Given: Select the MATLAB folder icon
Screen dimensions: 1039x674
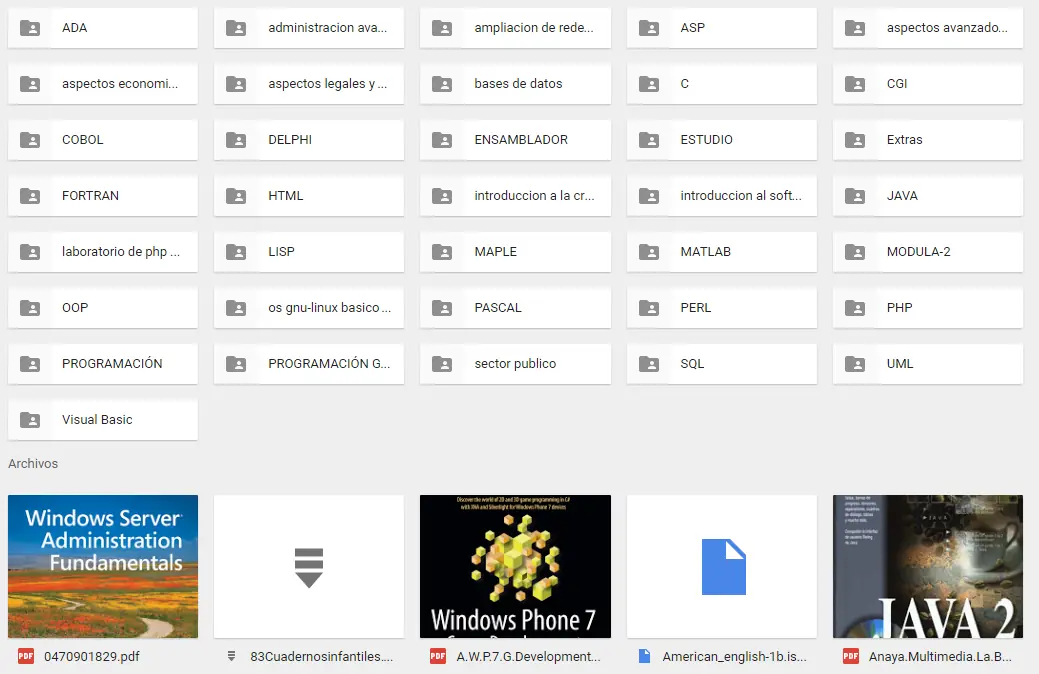Looking at the screenshot, I should click(649, 252).
